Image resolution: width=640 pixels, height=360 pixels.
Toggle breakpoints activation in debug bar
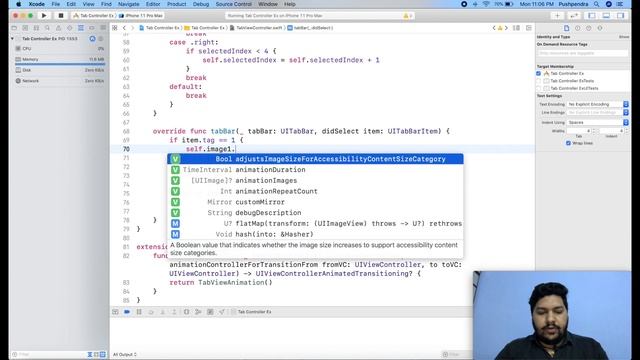coord(127,312)
